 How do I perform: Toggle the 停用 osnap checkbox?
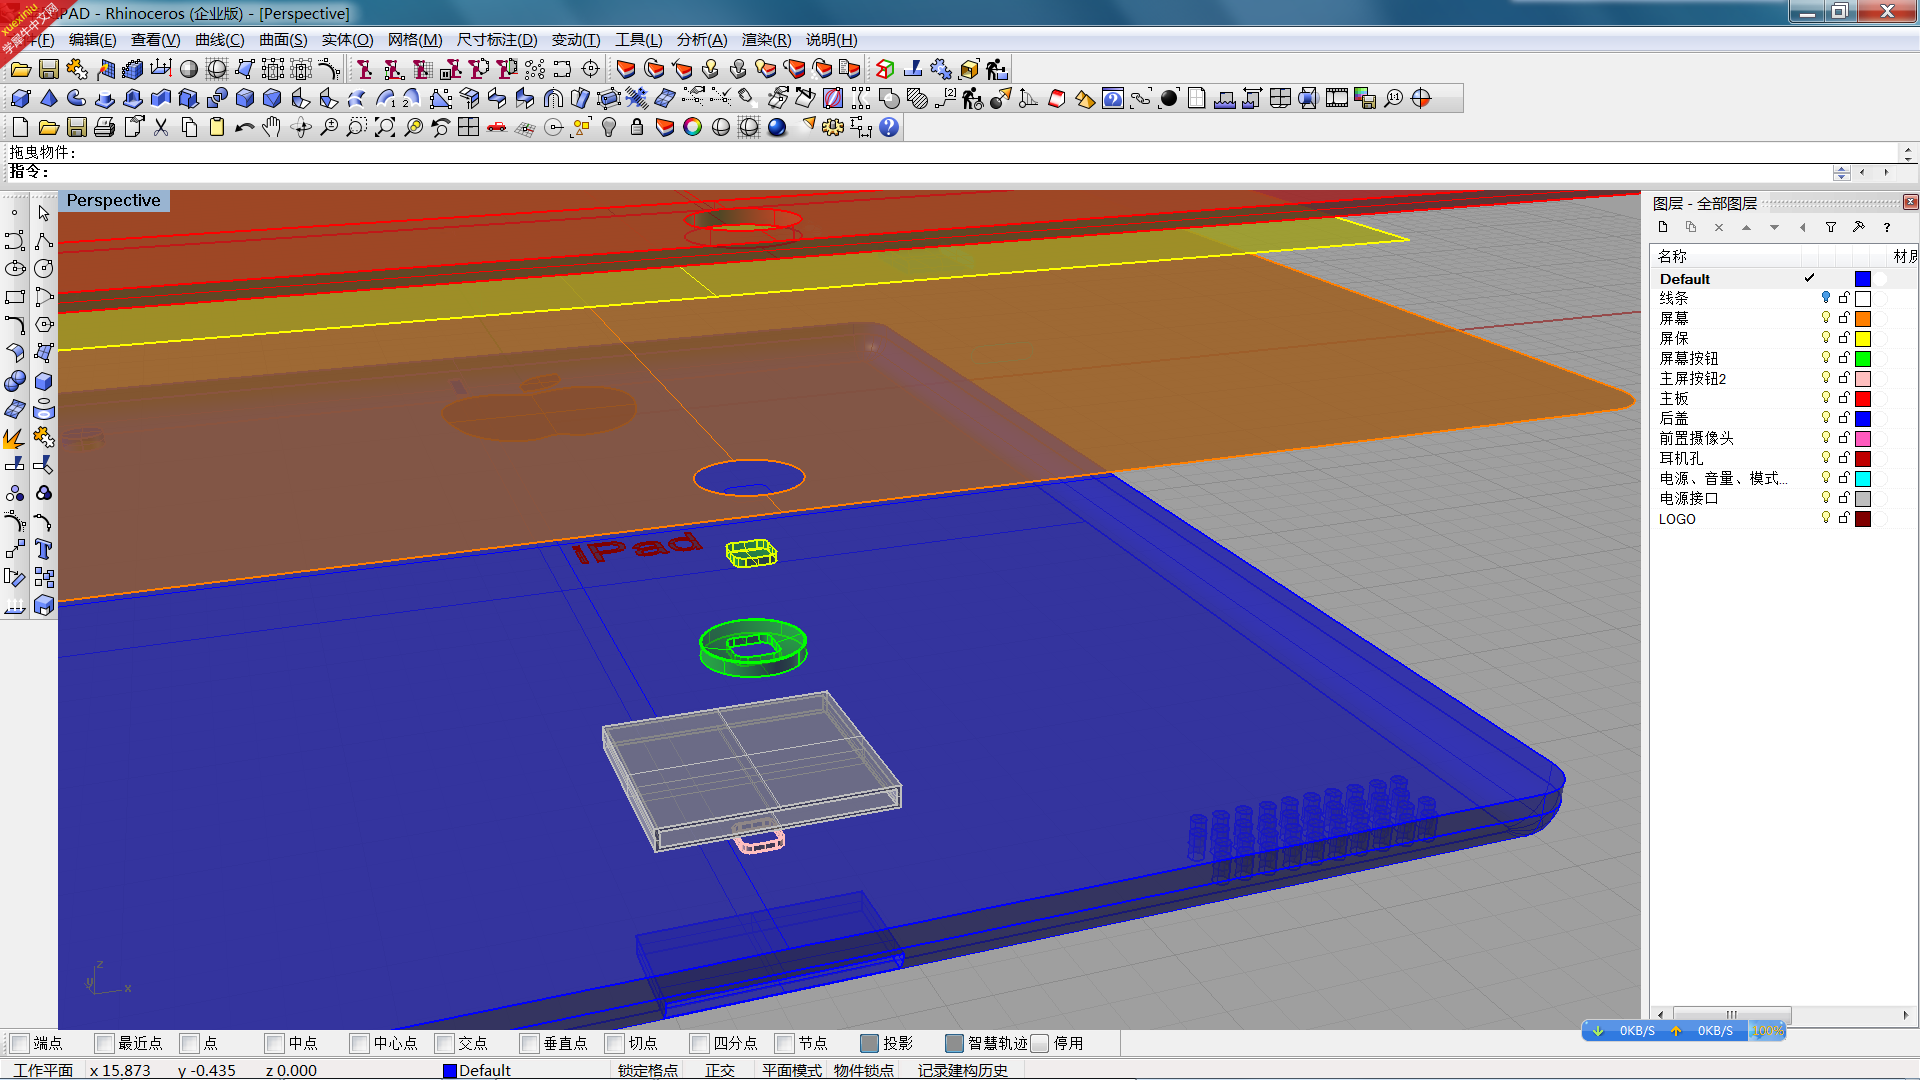click(x=1039, y=1043)
